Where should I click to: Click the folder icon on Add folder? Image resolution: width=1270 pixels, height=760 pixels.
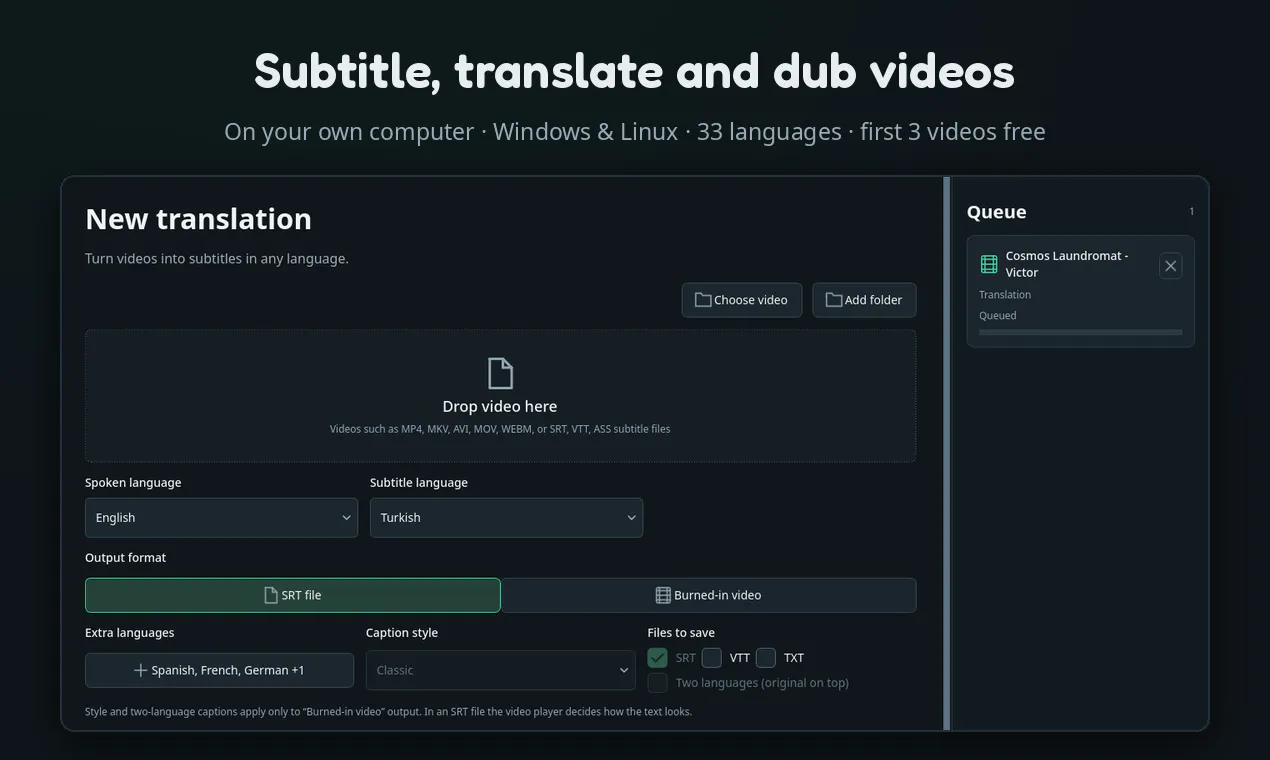tap(834, 300)
